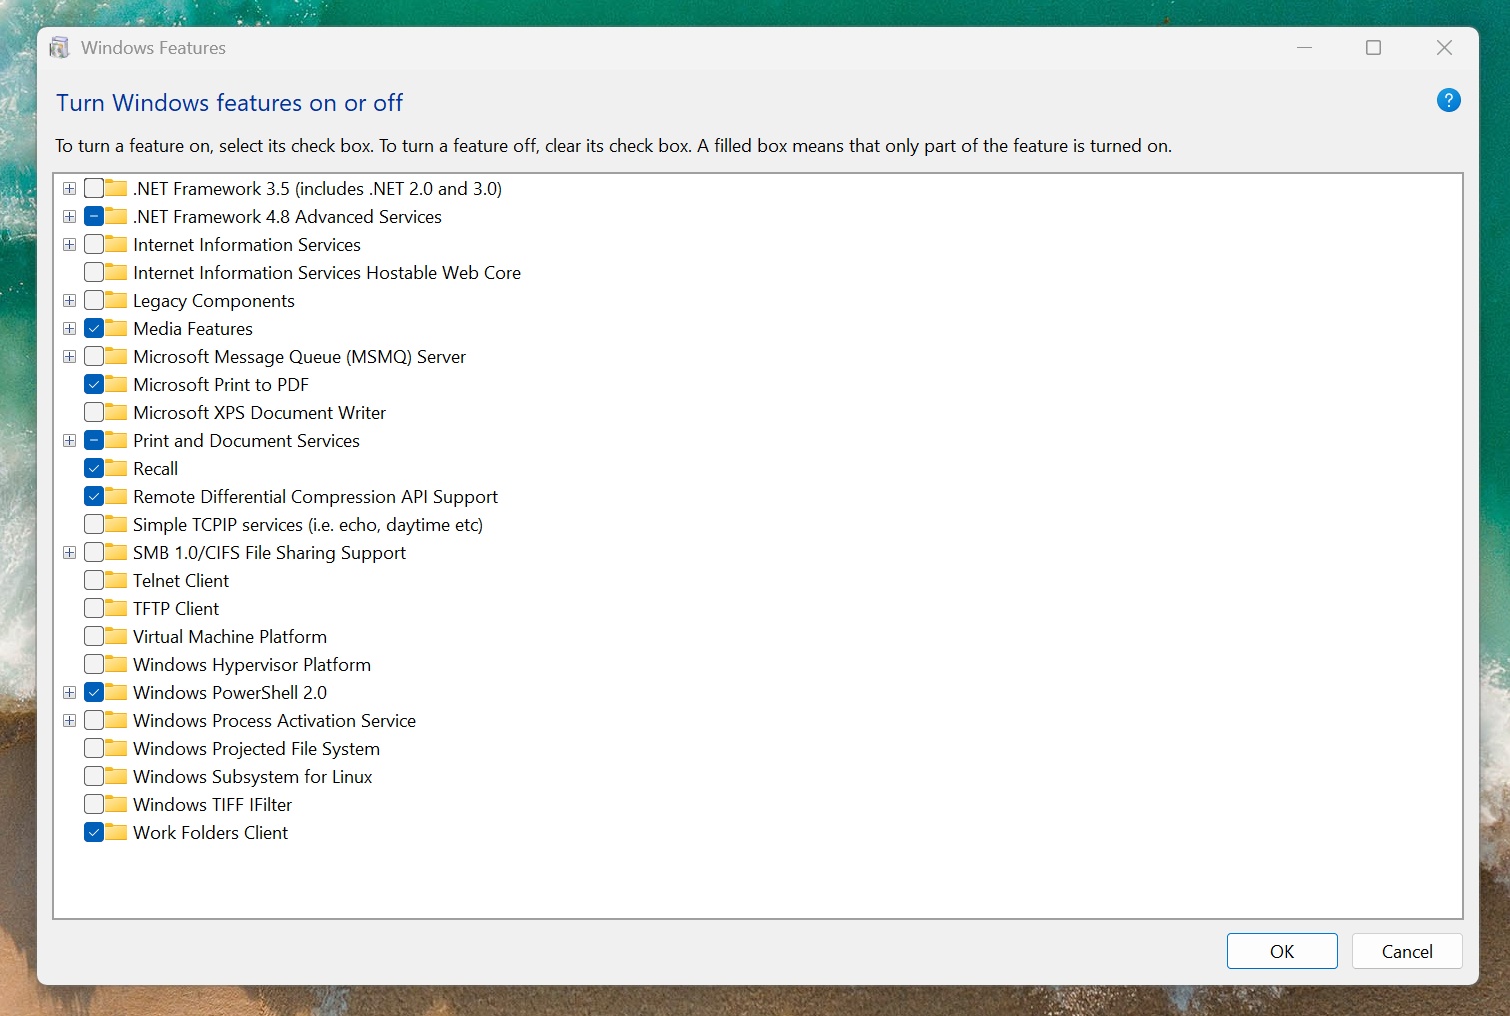Check the Windows Subsystem for Linux box
The width and height of the screenshot is (1510, 1016).
(93, 776)
